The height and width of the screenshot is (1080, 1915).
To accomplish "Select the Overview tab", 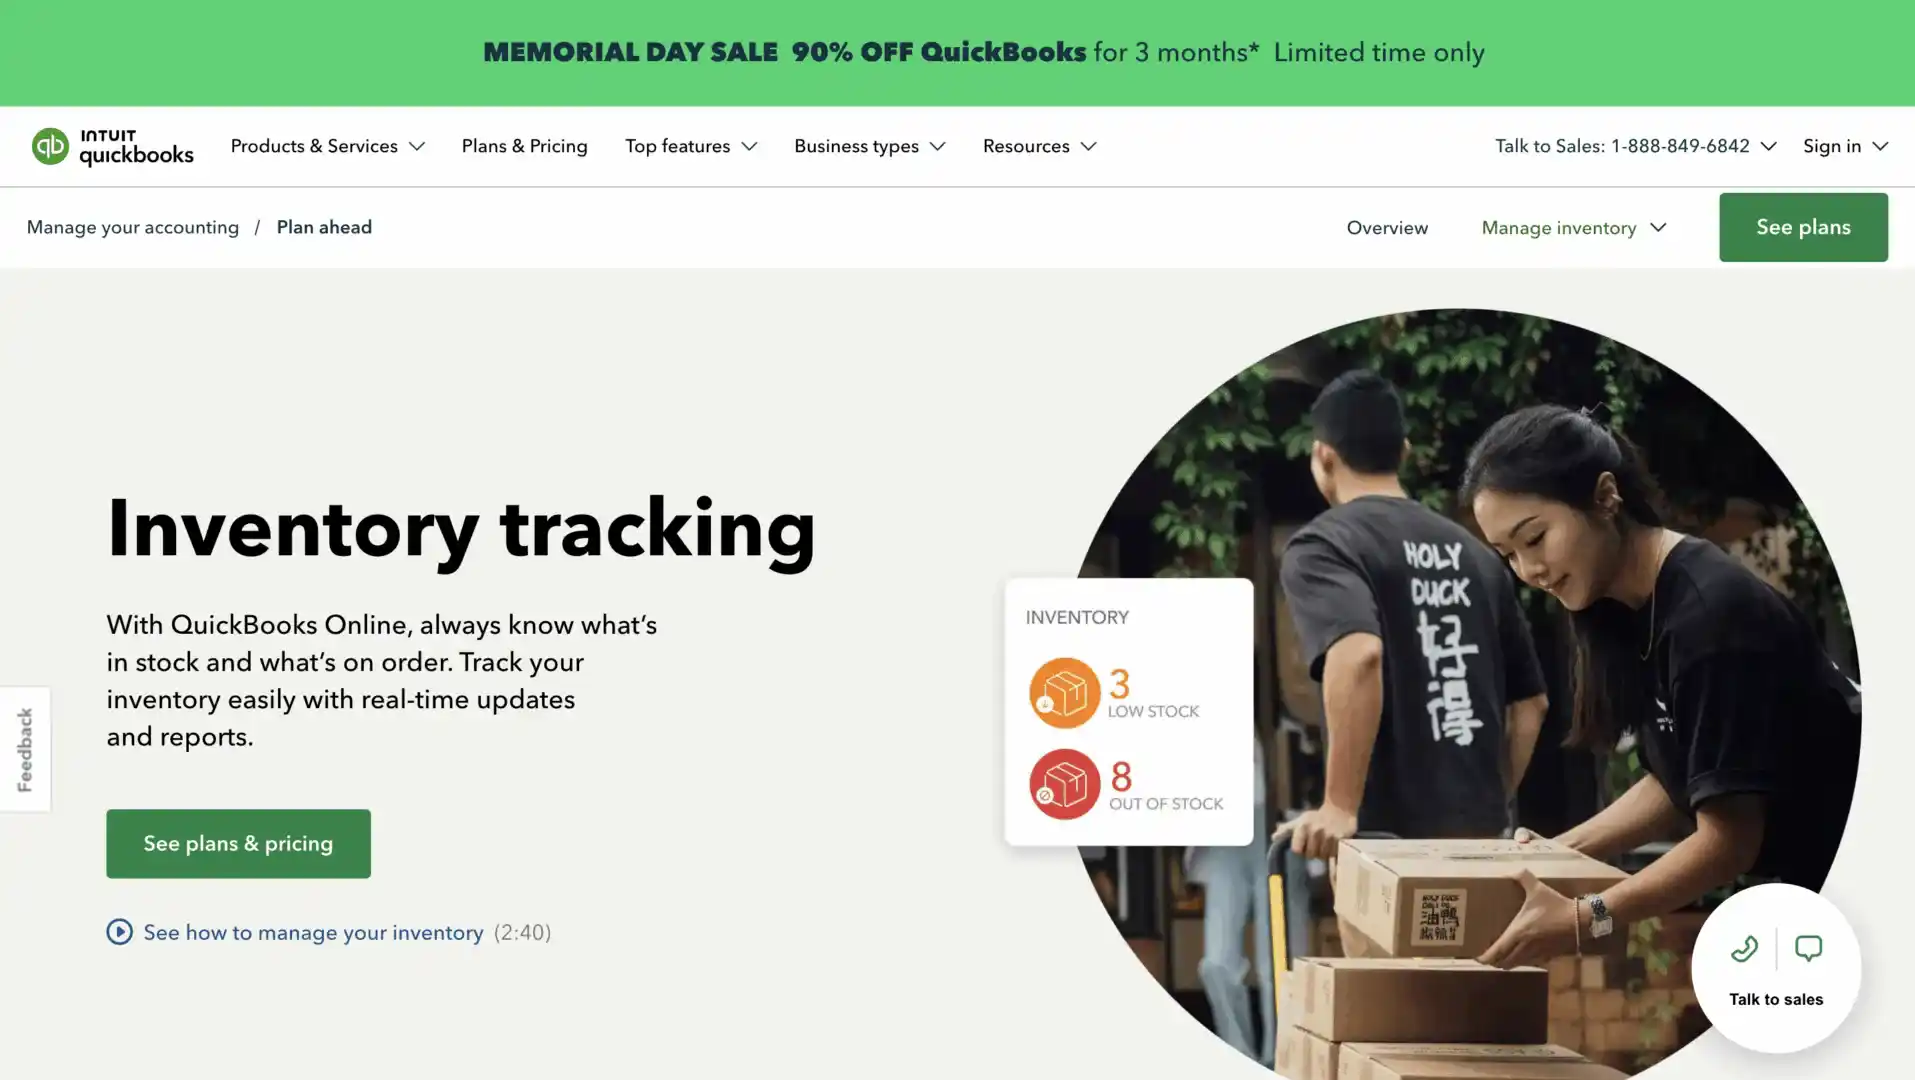I will point(1387,228).
